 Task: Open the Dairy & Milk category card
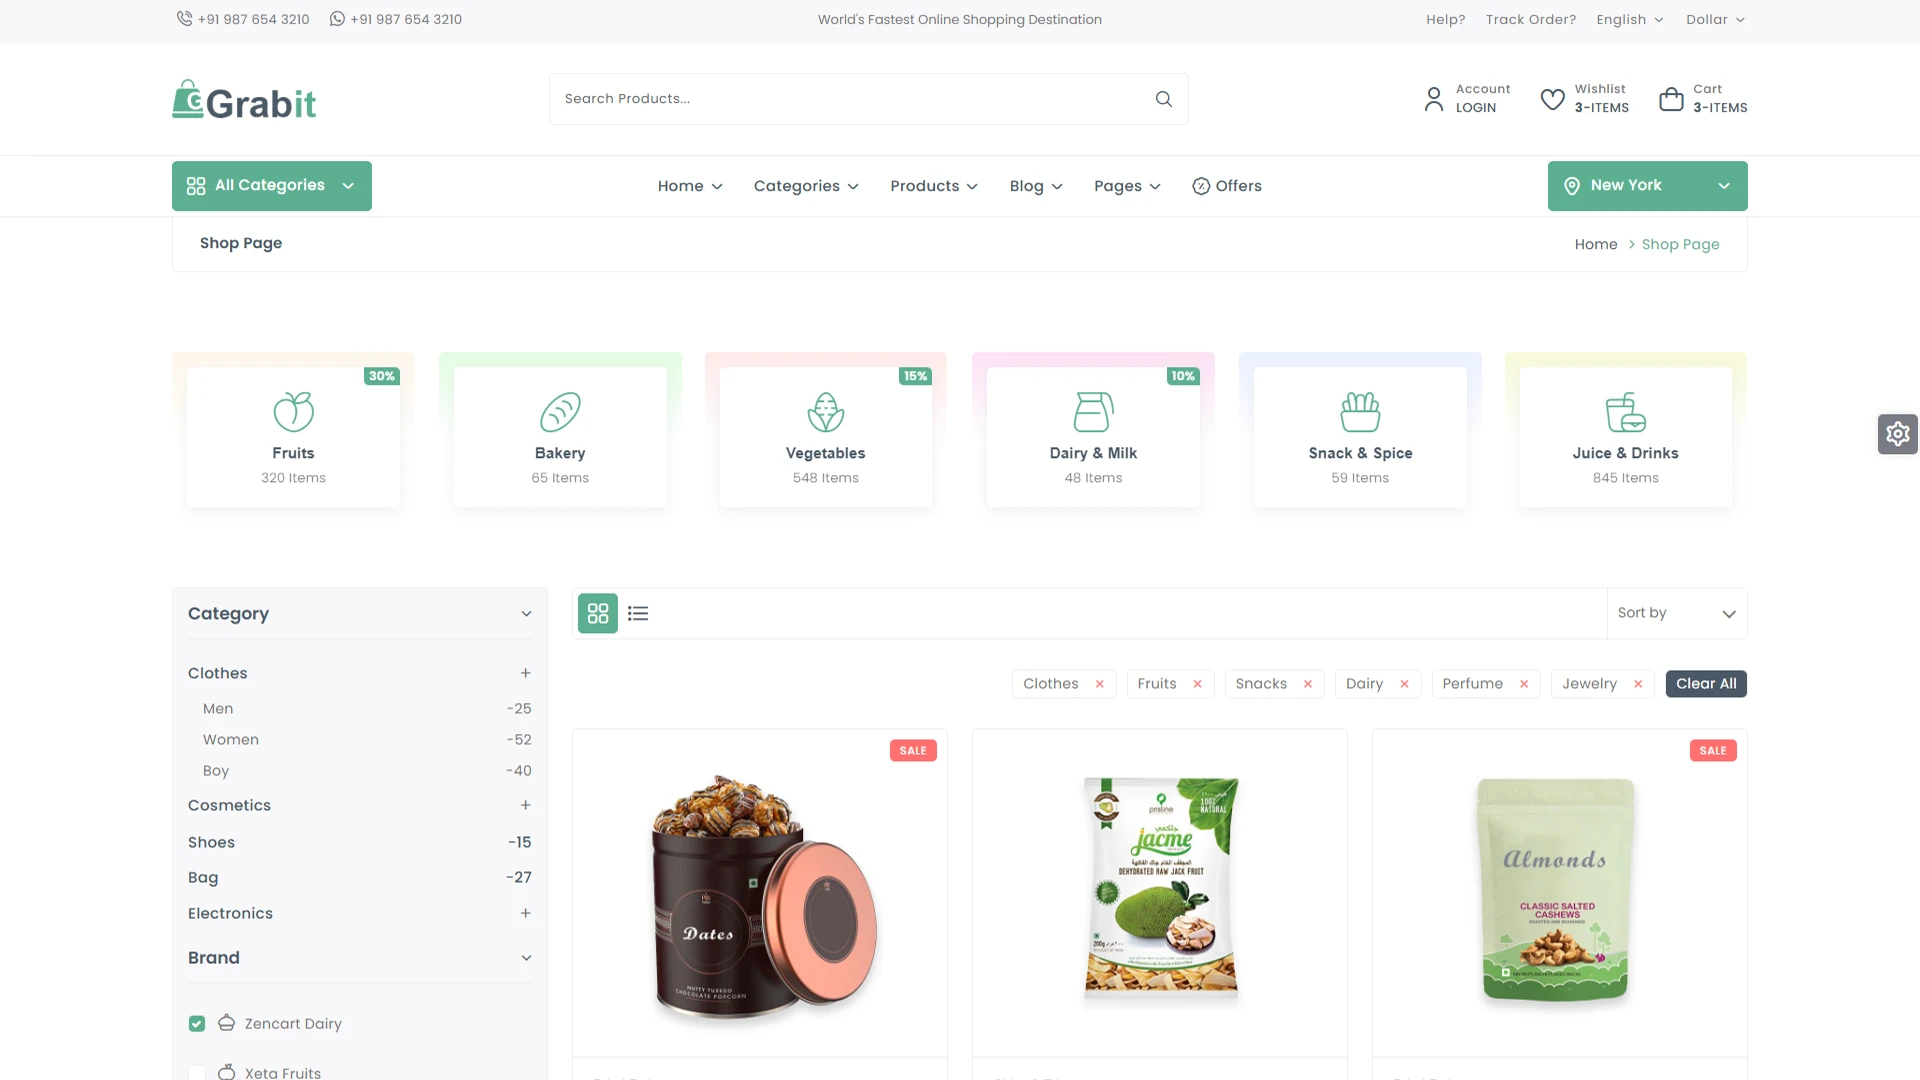click(x=1093, y=437)
